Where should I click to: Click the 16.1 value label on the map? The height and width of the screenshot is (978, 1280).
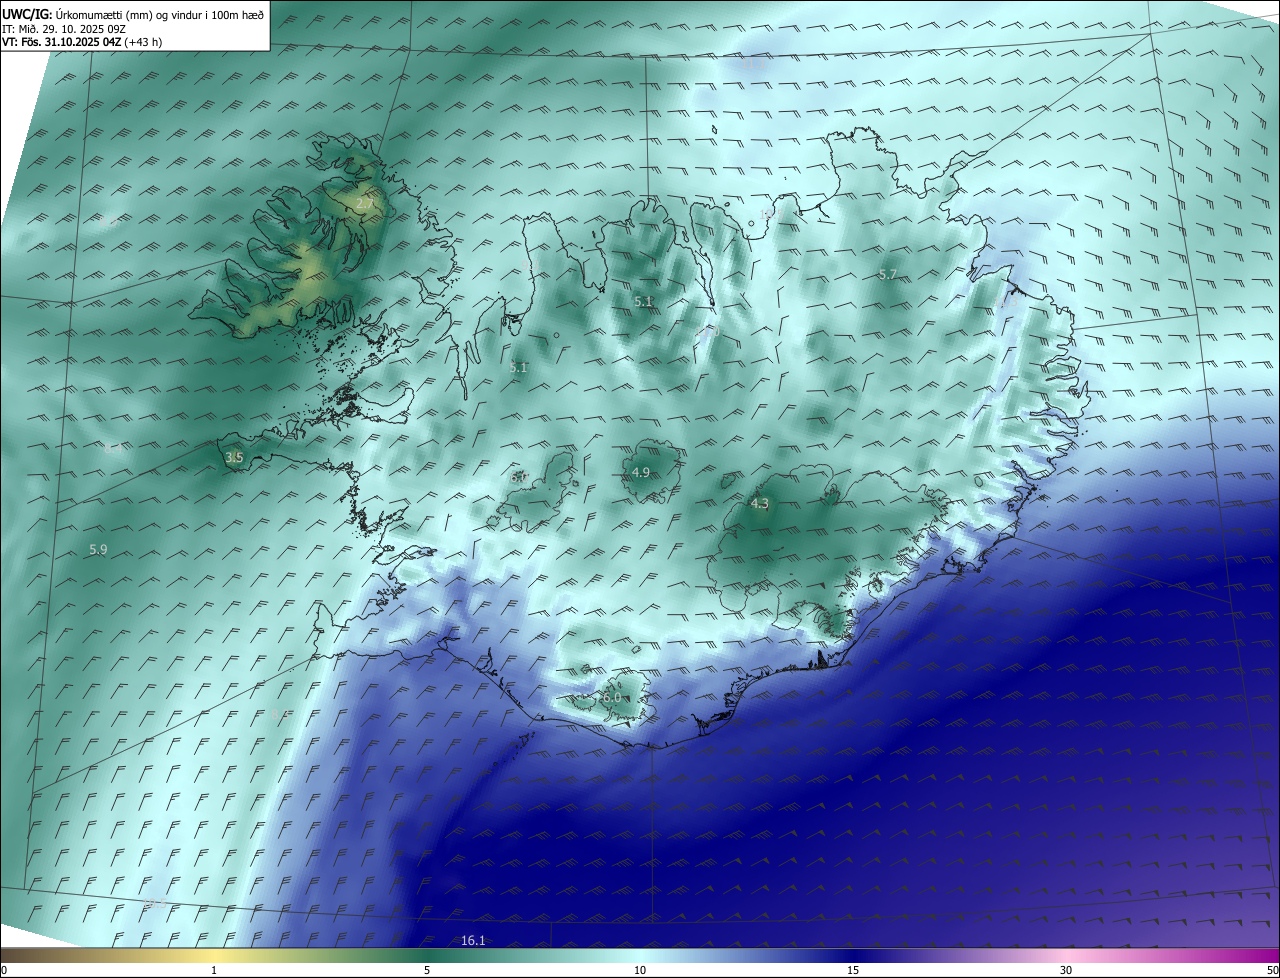coord(473,940)
